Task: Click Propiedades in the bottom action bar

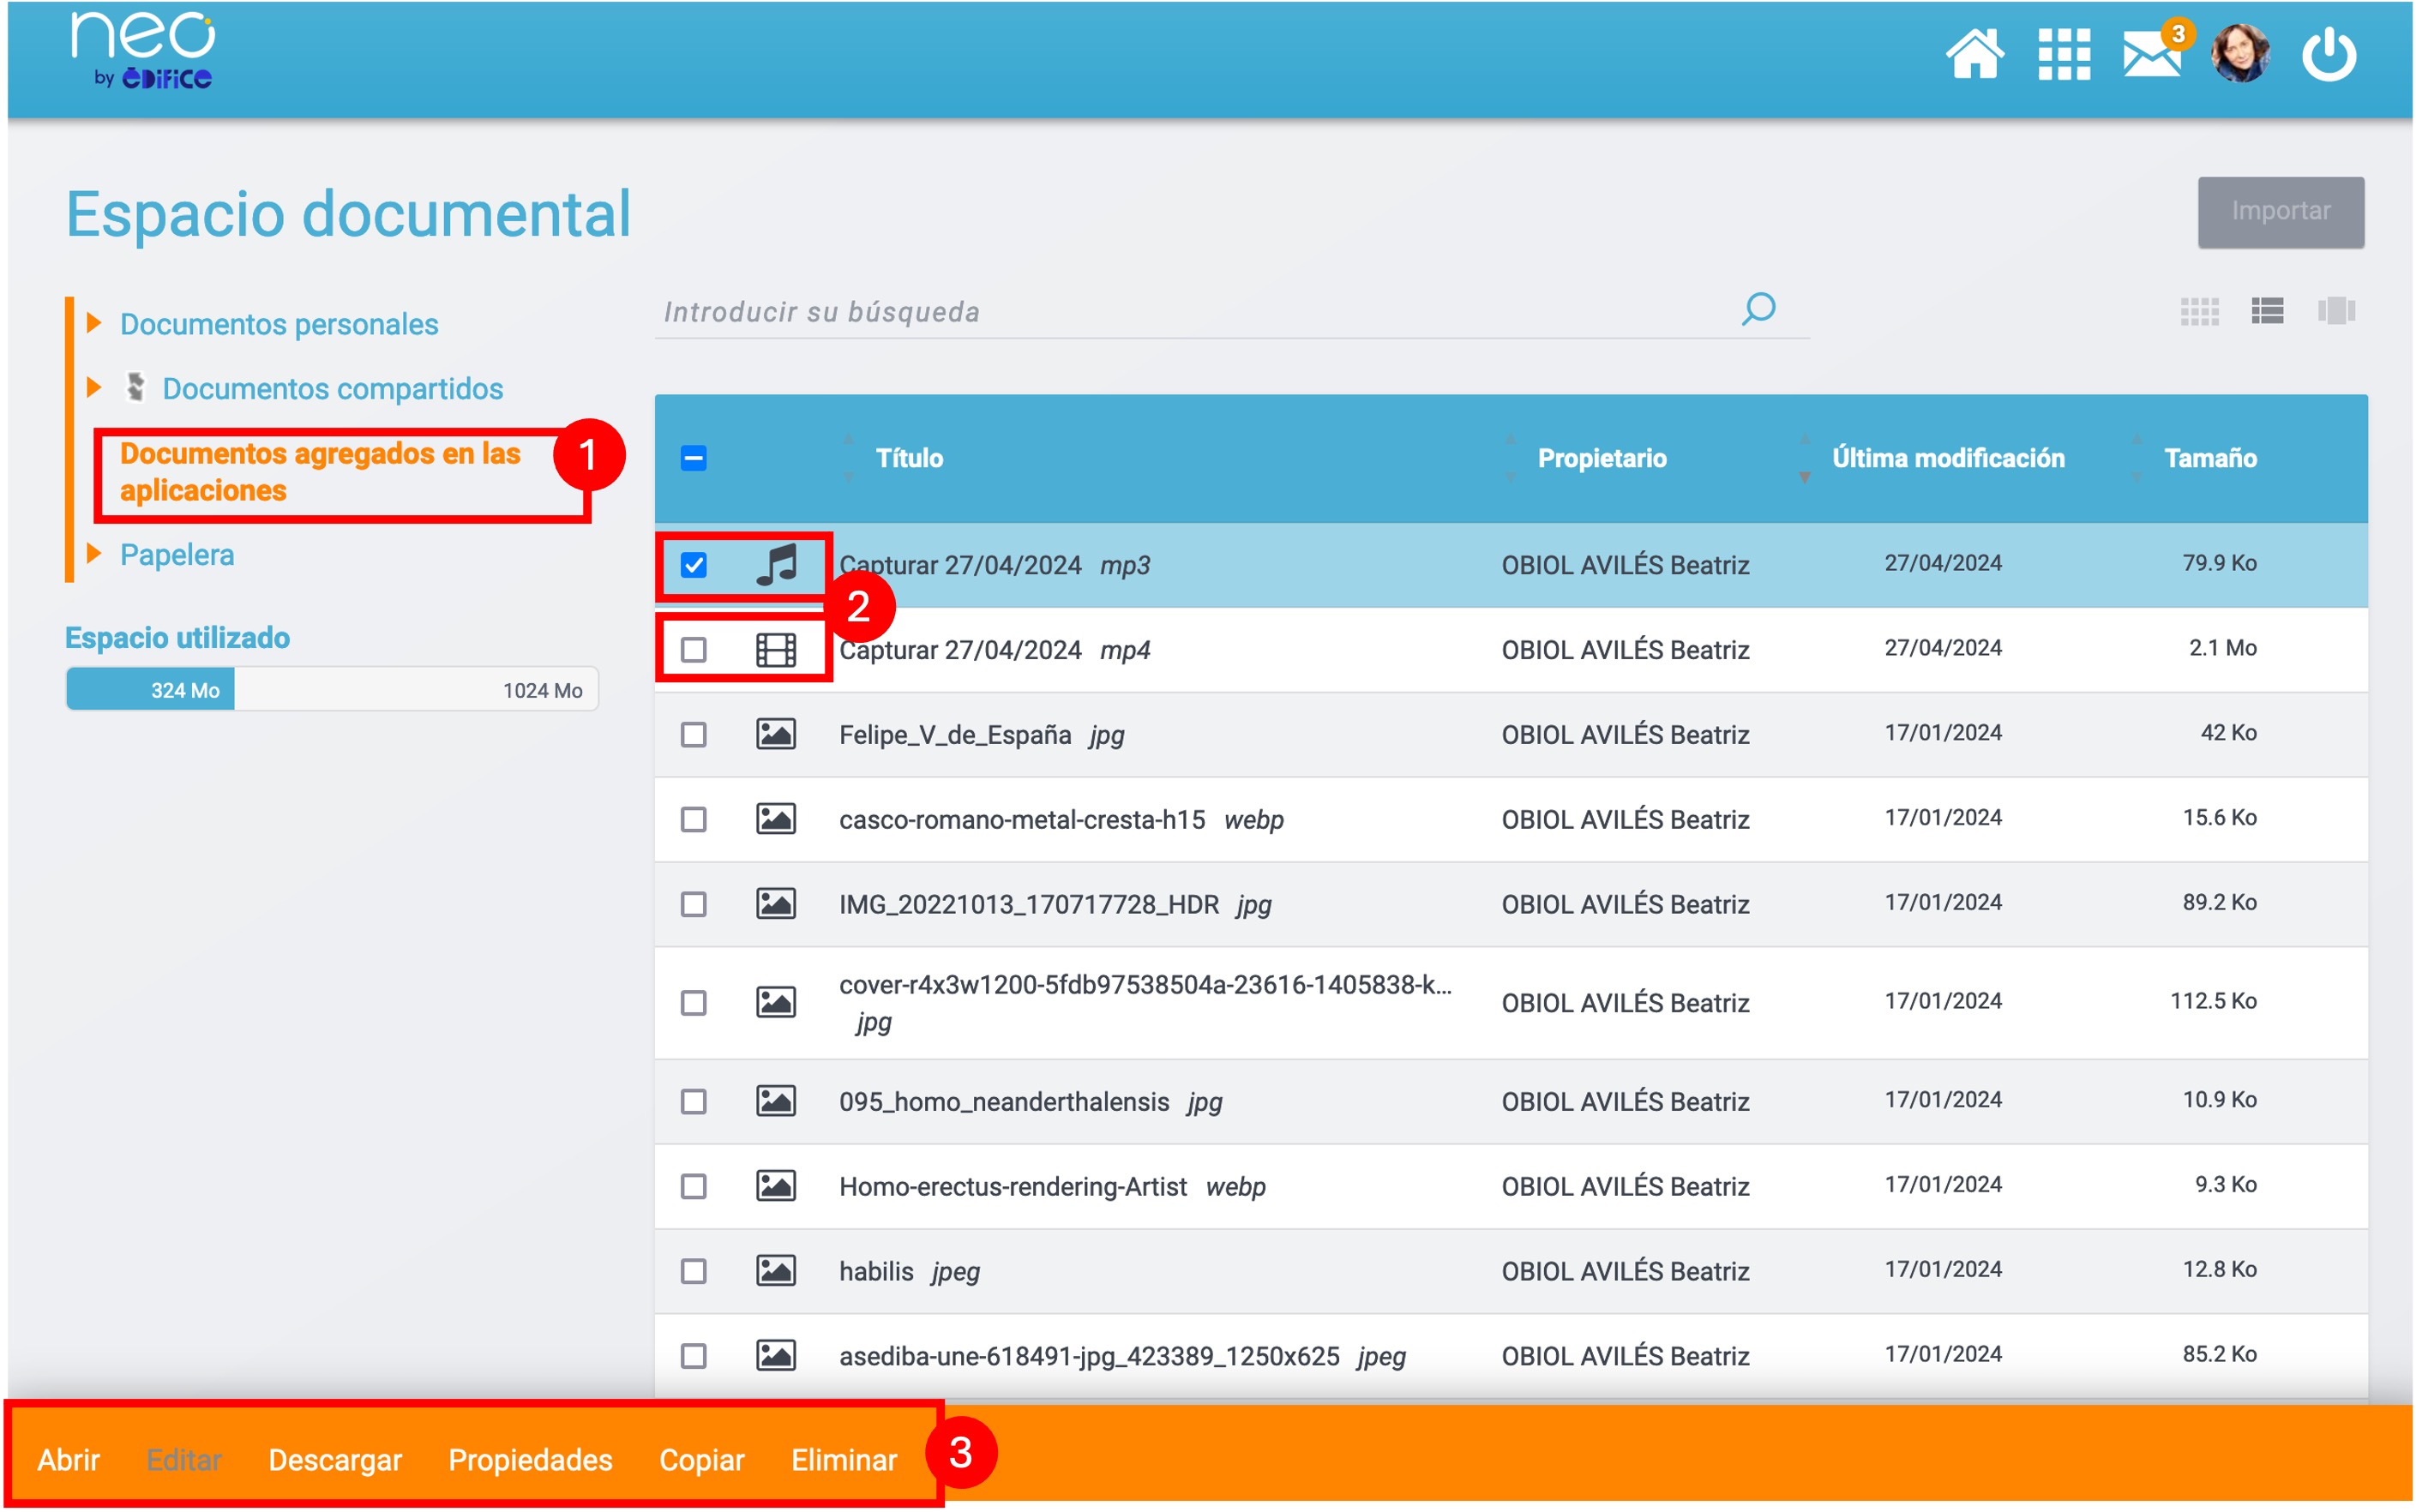Action: pyautogui.click(x=530, y=1459)
